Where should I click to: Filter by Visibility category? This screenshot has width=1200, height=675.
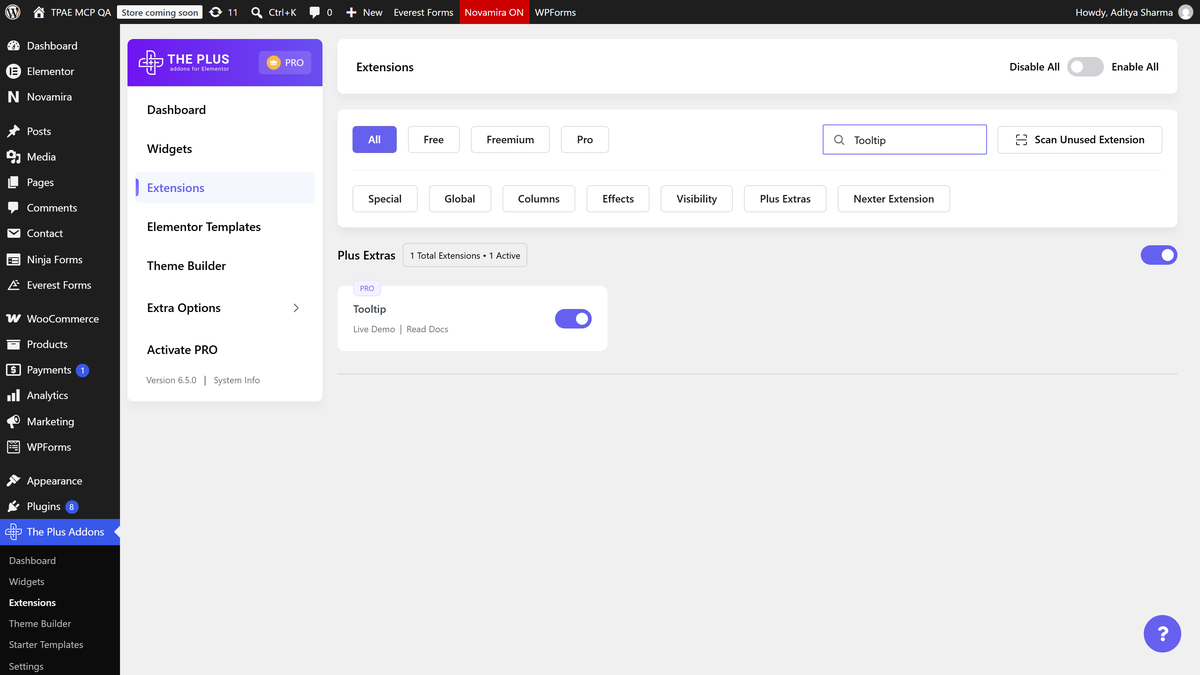point(697,199)
